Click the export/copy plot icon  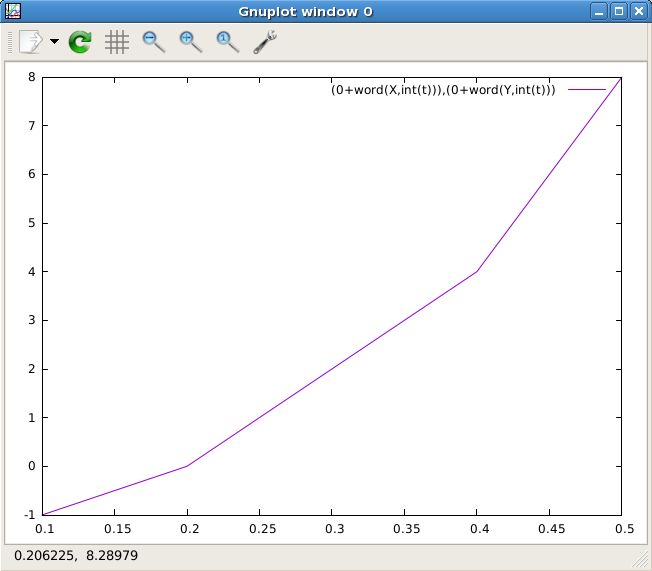coord(31,41)
